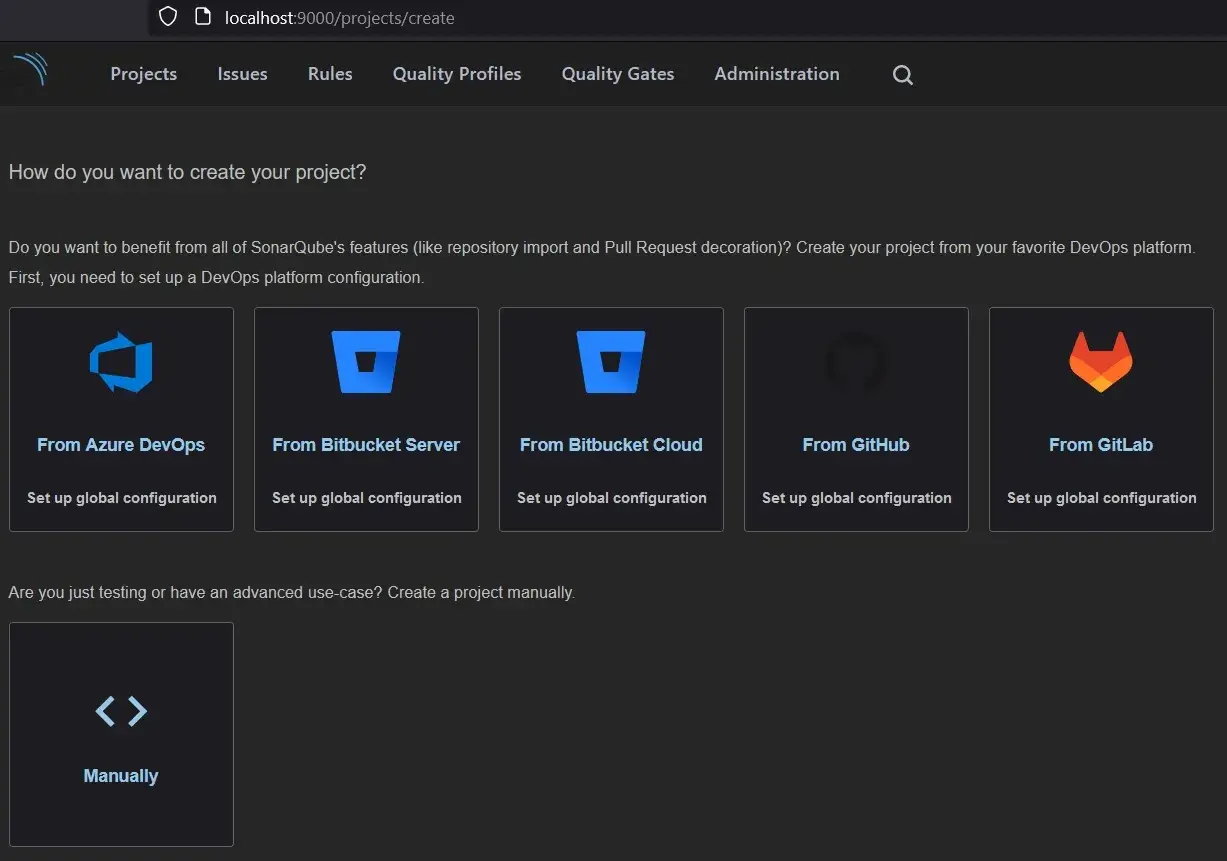
Task: Click 'Are you just testing' manual creation text
Action: coord(291,592)
